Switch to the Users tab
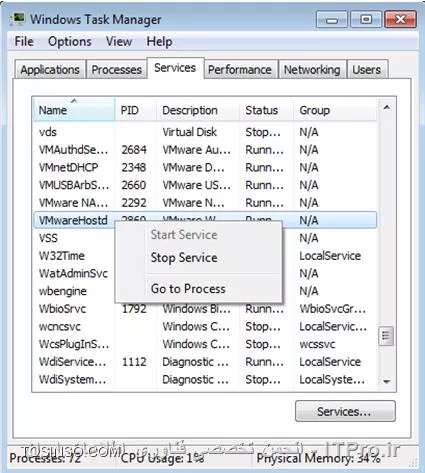Viewport: 425px width, 473px height. [x=367, y=70]
